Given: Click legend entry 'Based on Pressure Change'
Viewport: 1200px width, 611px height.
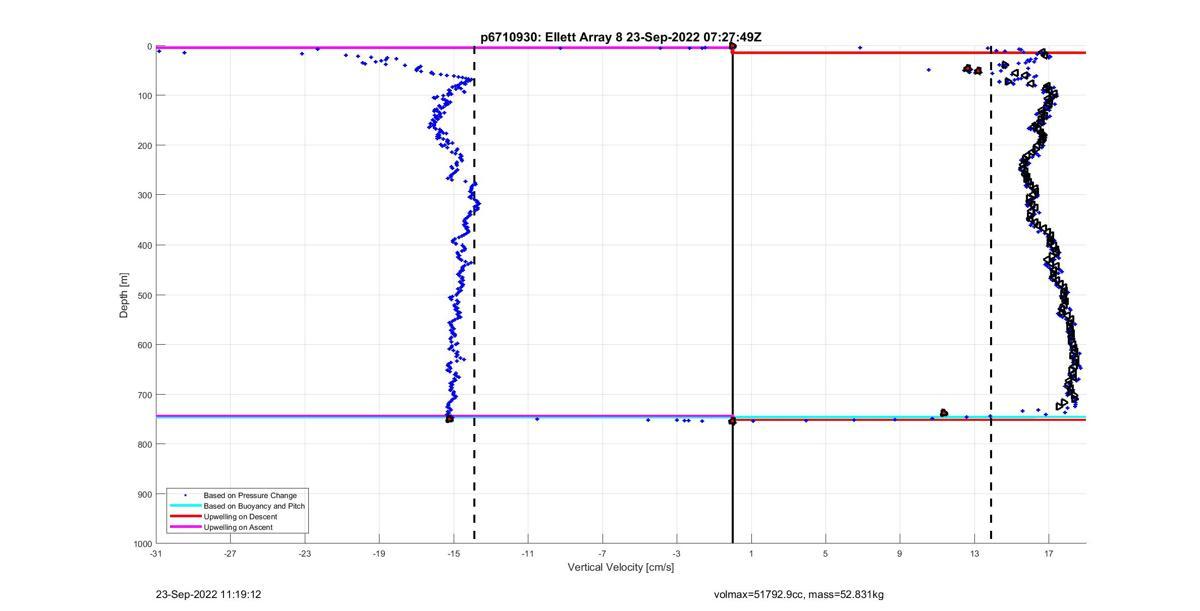Looking at the screenshot, I should coord(250,495).
